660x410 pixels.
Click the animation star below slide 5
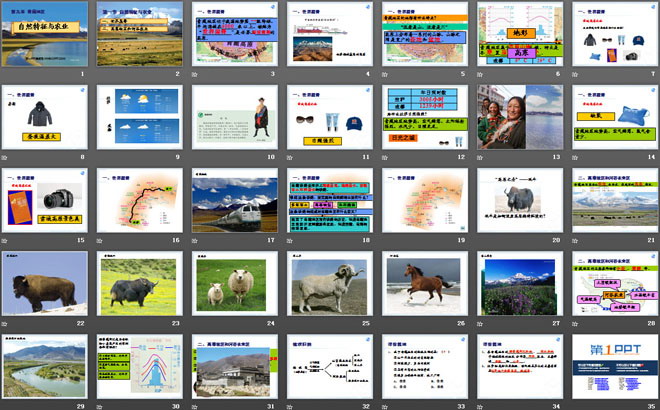[384, 74]
